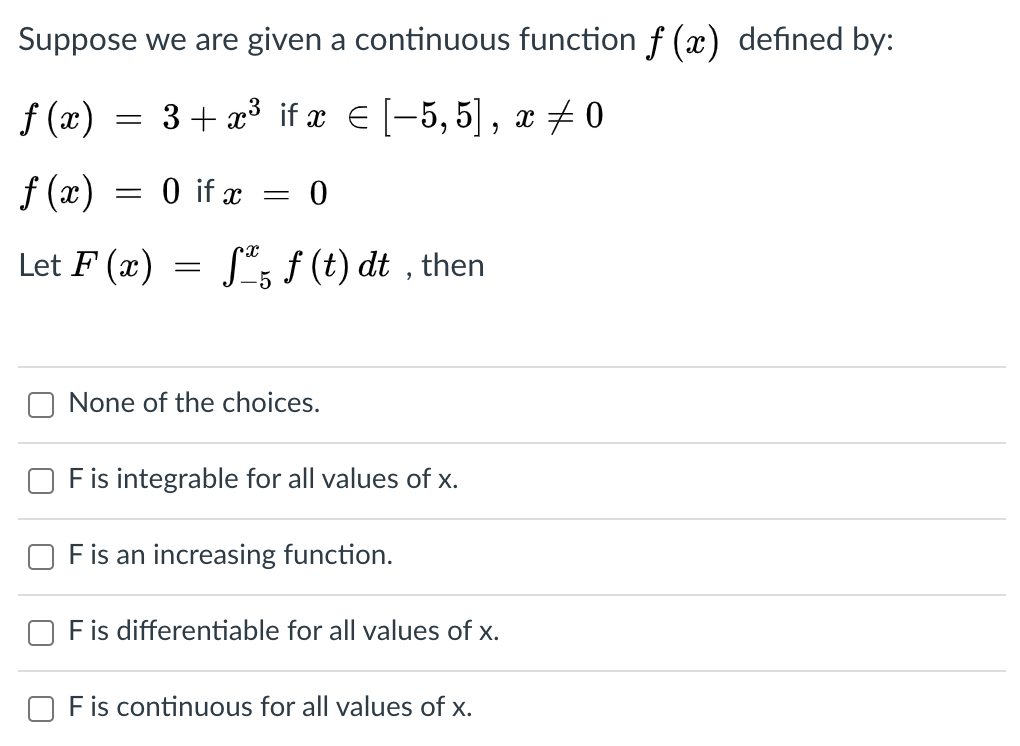
Task: Check the "None of the choices" checkbox
Action: [40, 404]
